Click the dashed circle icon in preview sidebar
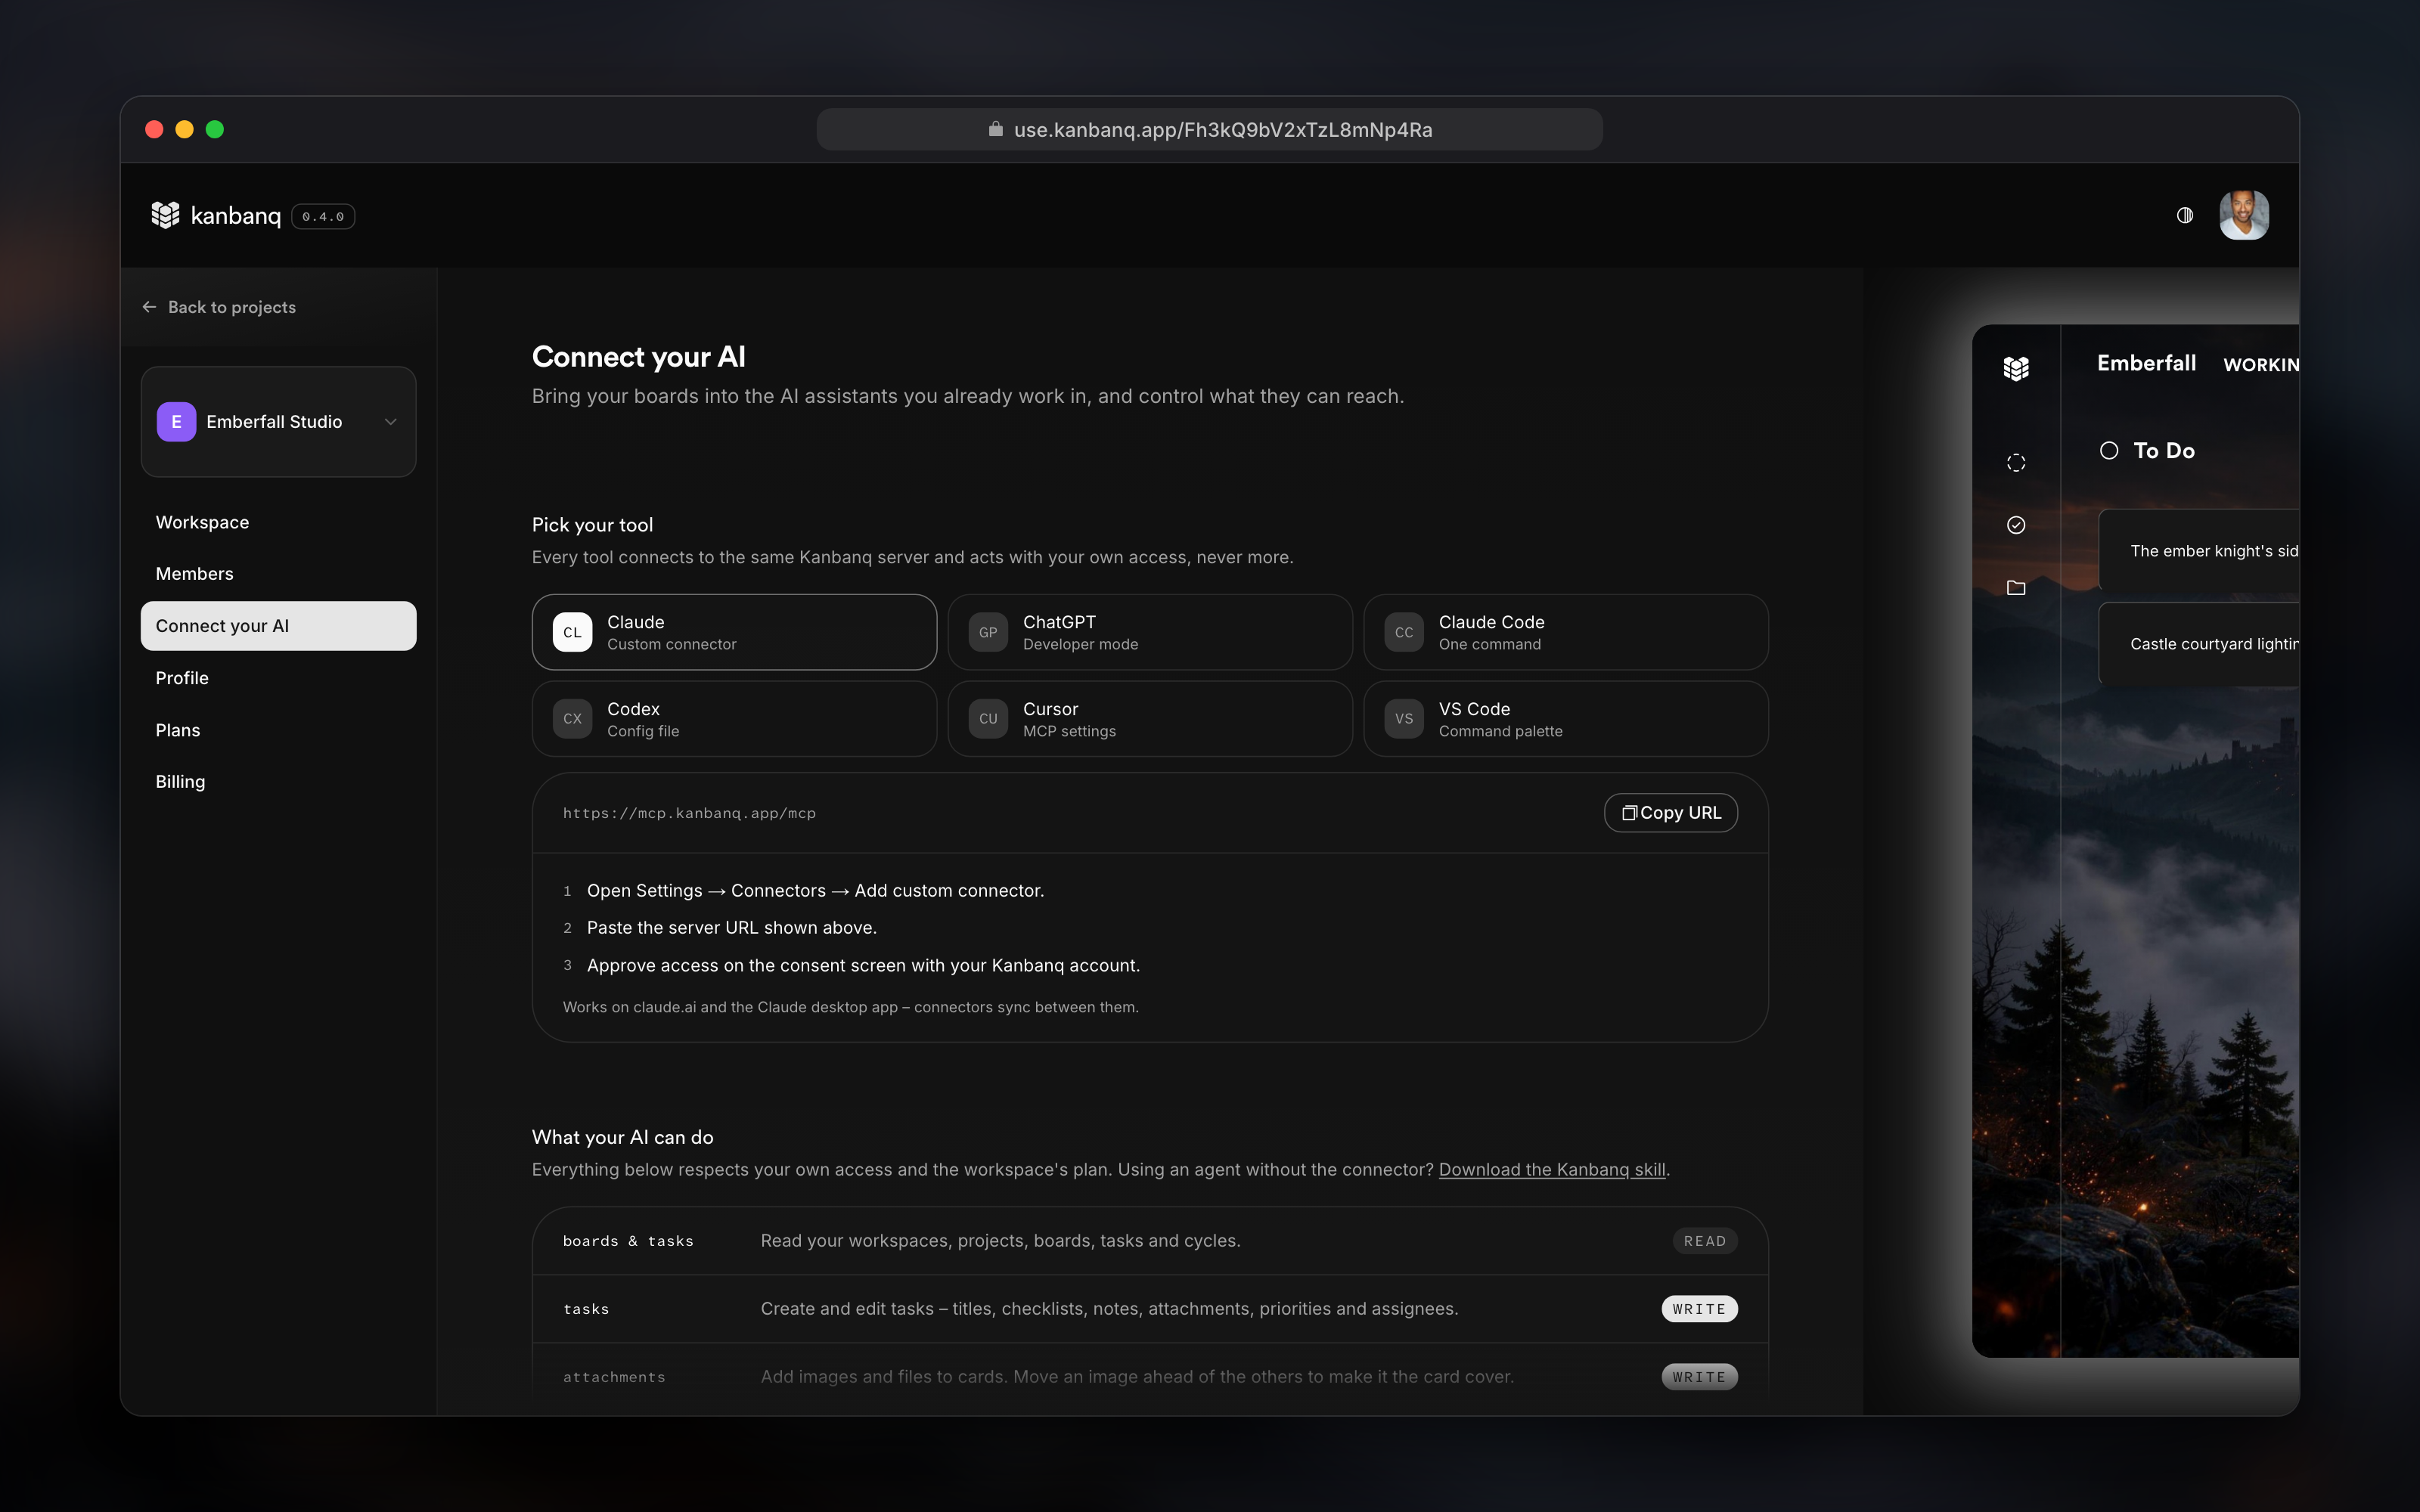The image size is (2420, 1512). [2016, 463]
